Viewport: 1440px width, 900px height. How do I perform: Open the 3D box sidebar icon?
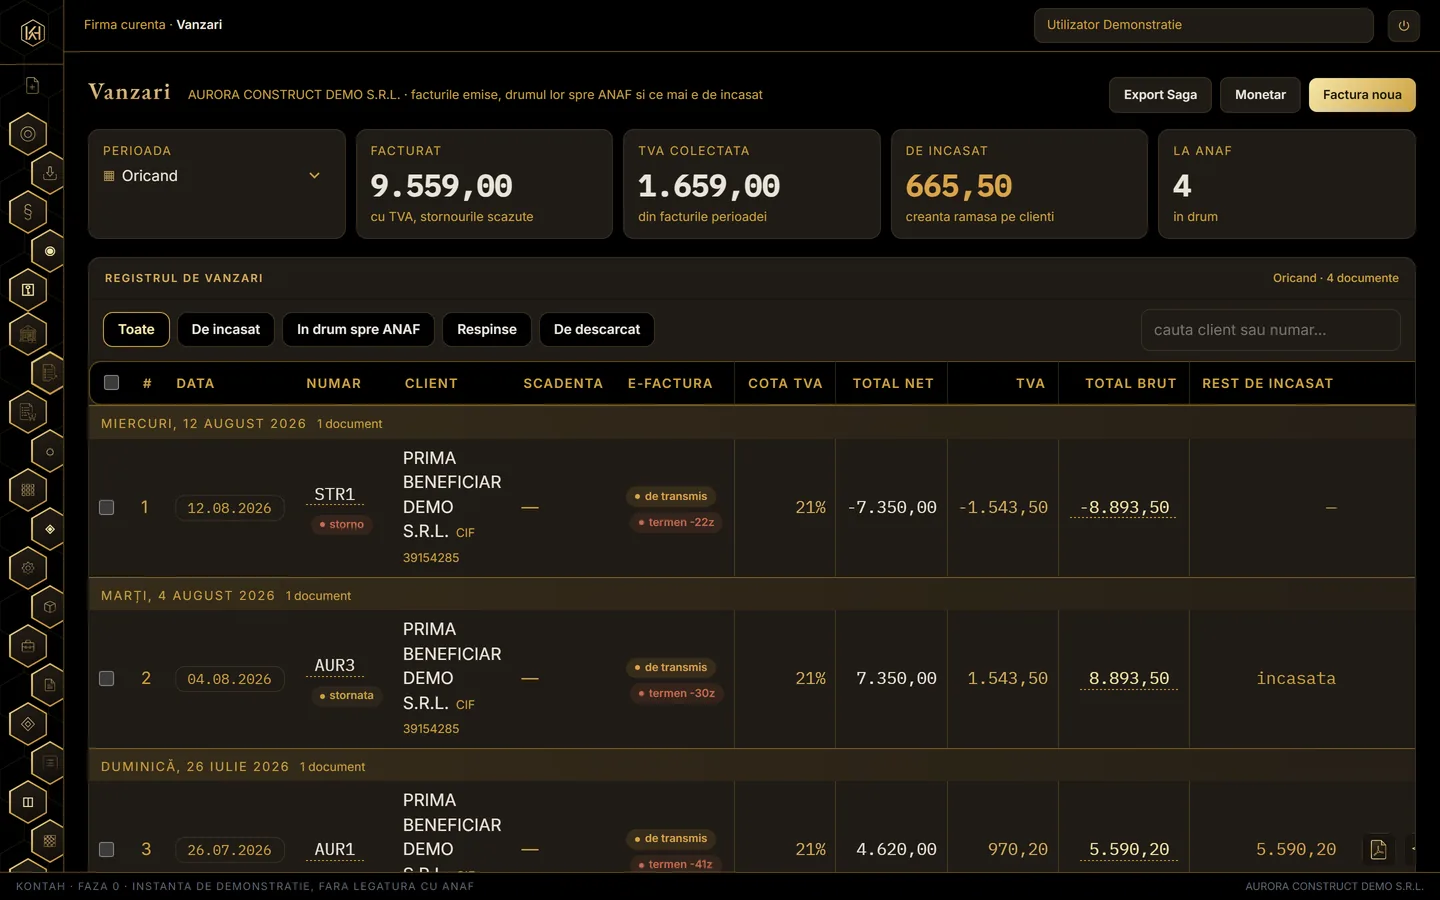(49, 607)
